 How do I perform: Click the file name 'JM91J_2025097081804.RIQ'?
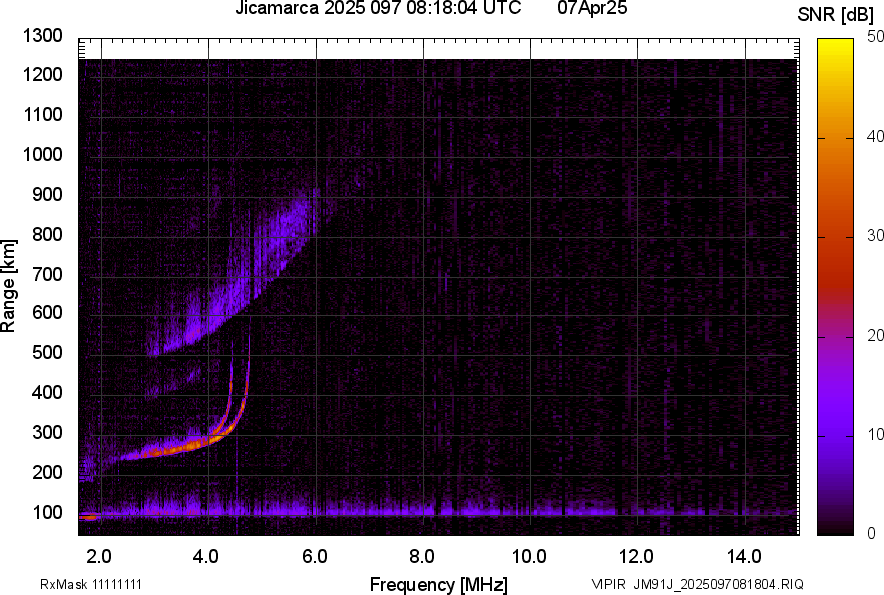click(718, 584)
